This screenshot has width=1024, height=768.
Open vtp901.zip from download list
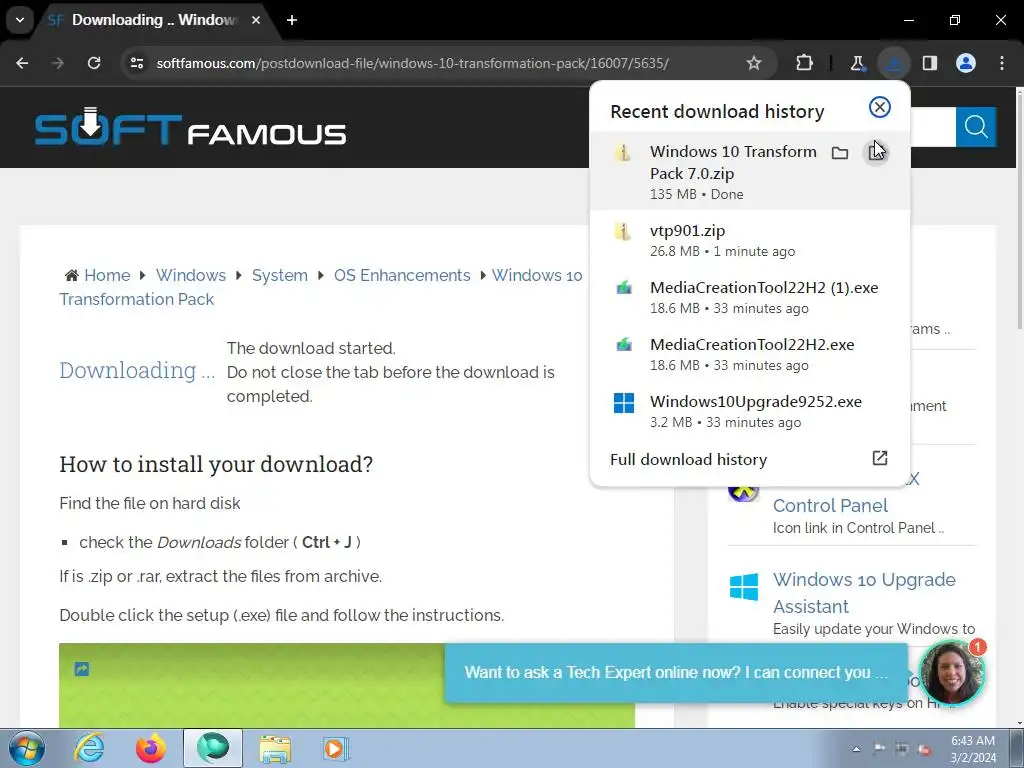point(750,240)
